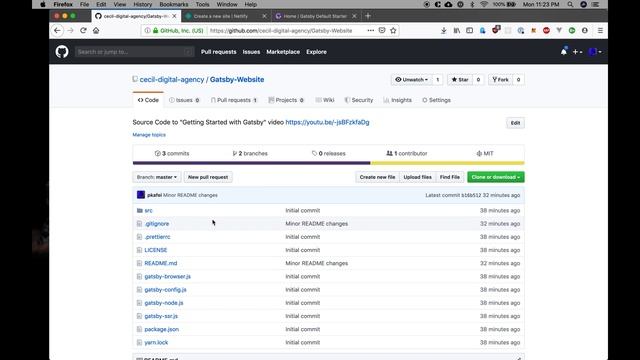Open README.md file
Screen dimensions: 640x360
tap(161, 263)
